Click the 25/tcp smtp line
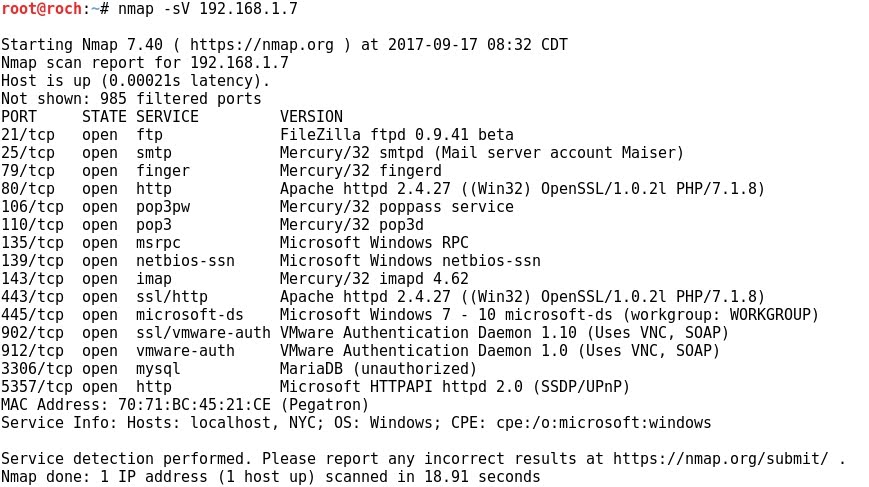Screen dimensions: 869x487 (342, 153)
